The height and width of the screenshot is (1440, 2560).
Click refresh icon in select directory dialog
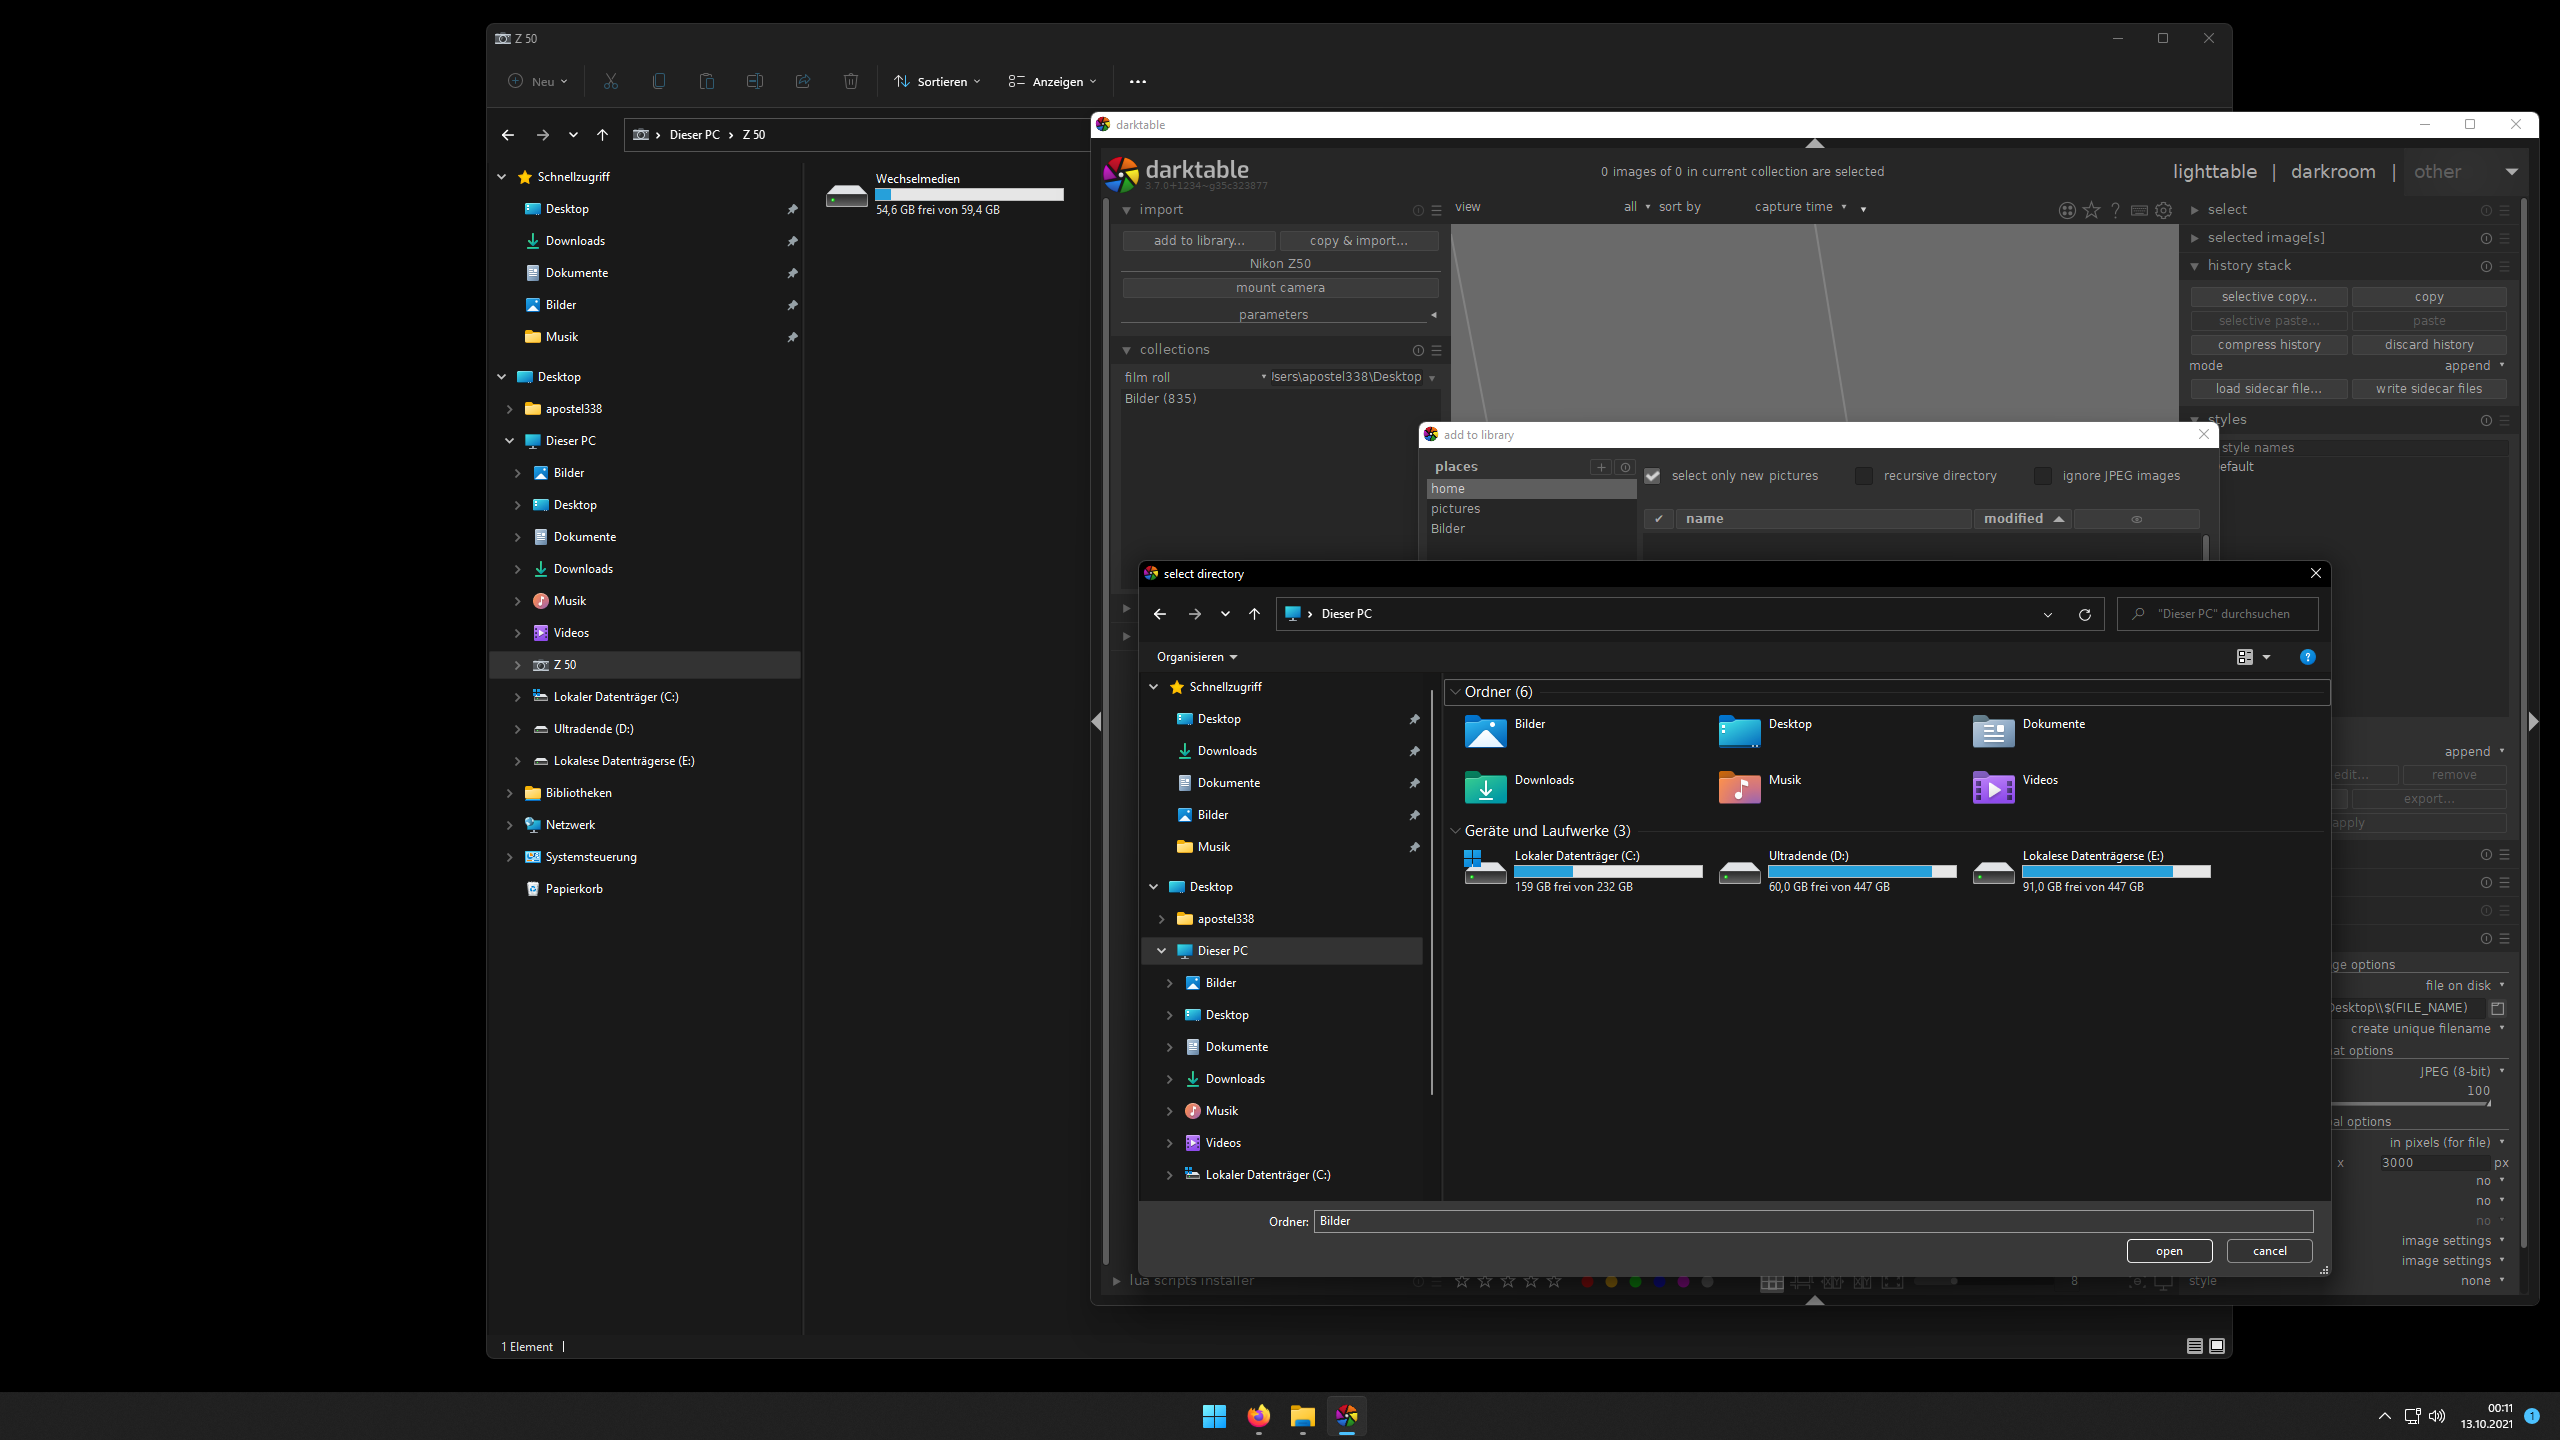pyautogui.click(x=2085, y=614)
